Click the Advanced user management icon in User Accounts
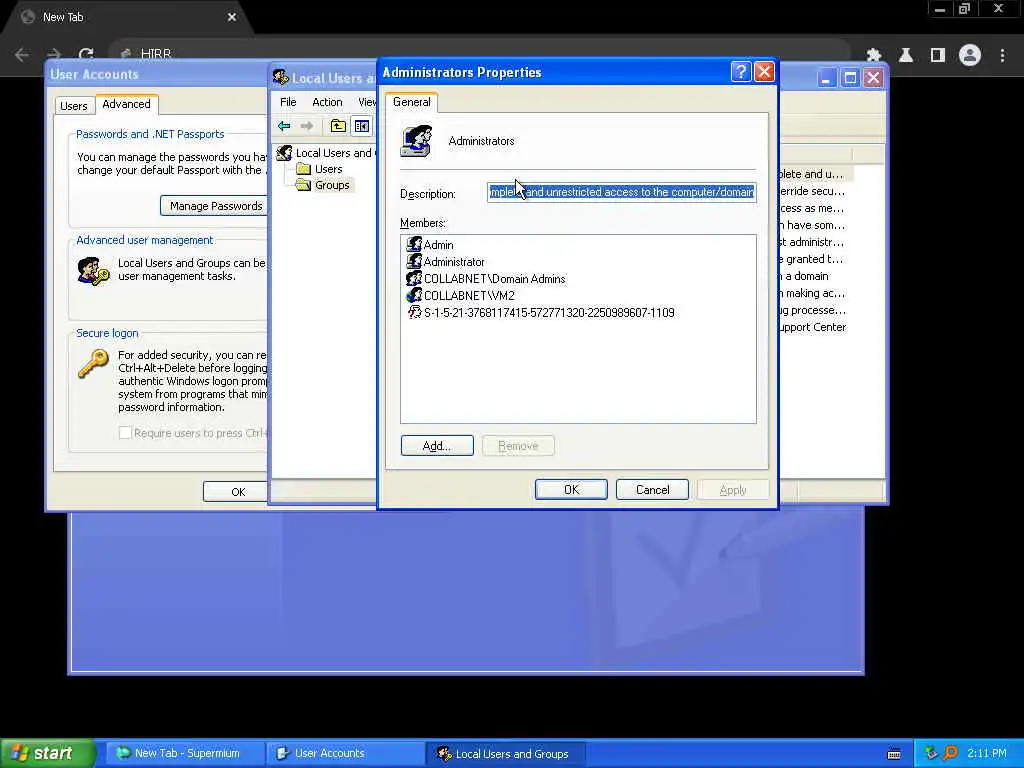This screenshot has height=768, width=1024. (x=93, y=272)
